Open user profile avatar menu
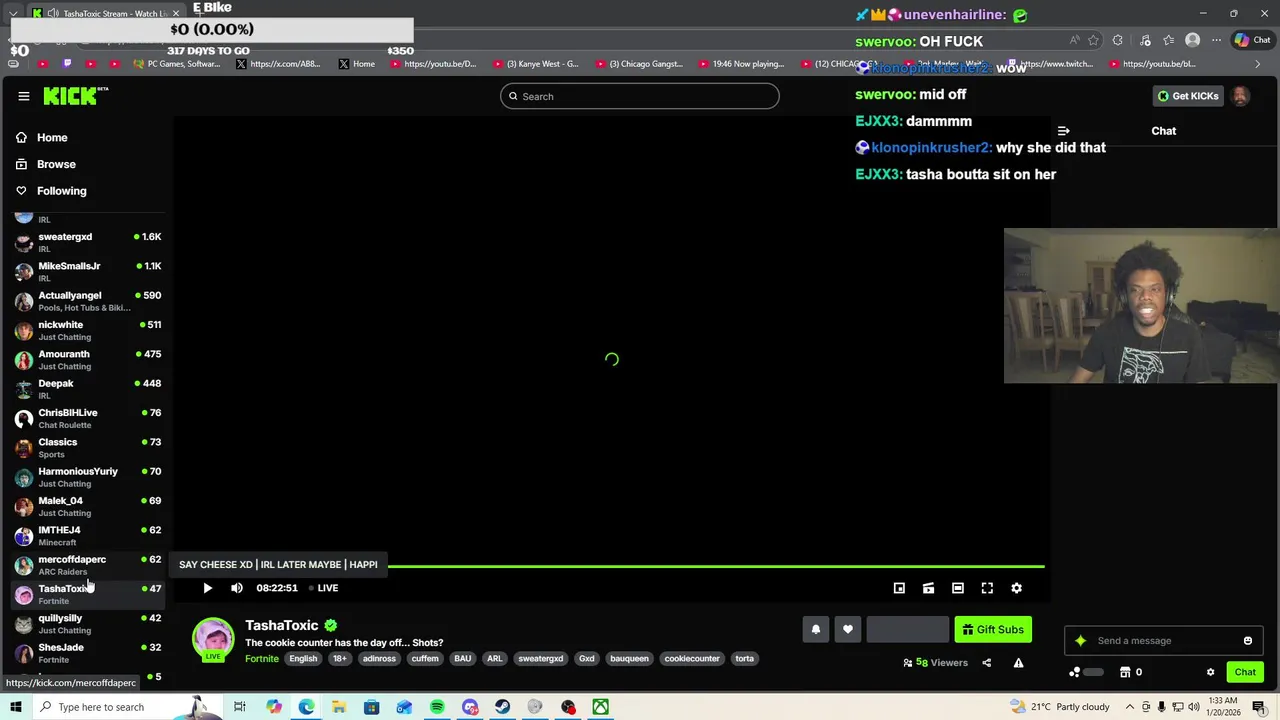 (x=1240, y=96)
